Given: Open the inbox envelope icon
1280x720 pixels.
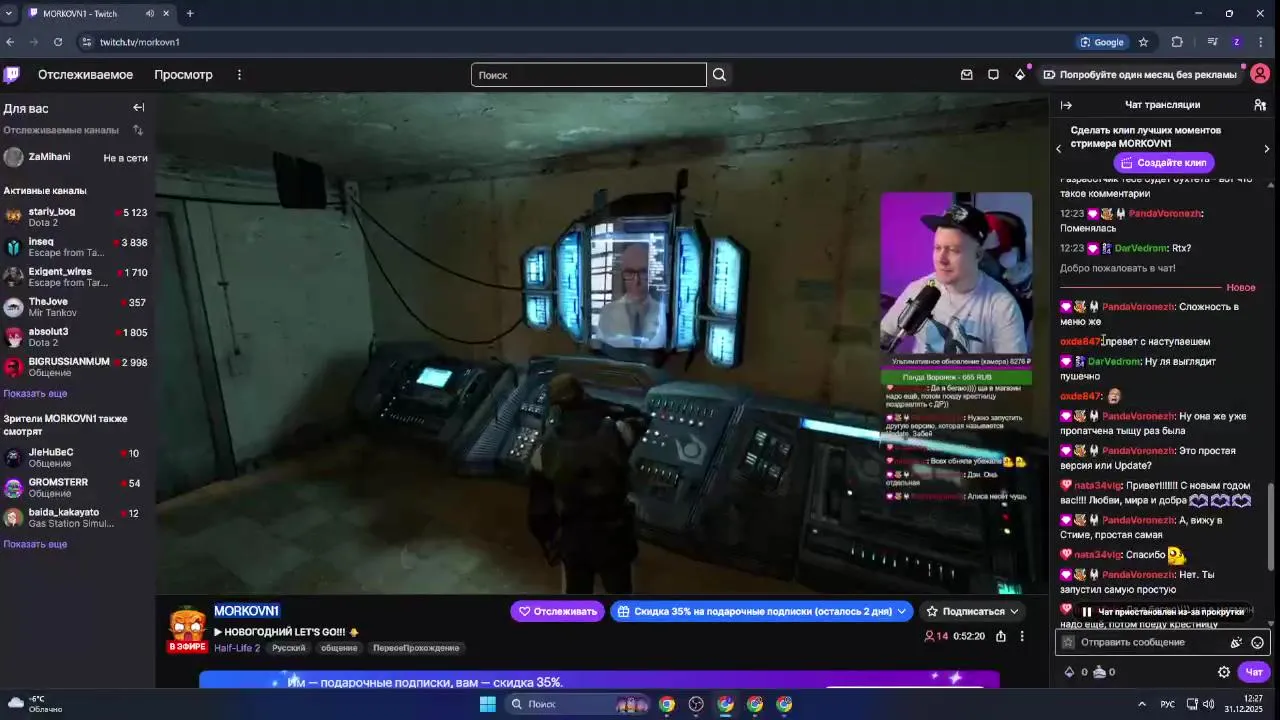Looking at the screenshot, I should click(966, 75).
